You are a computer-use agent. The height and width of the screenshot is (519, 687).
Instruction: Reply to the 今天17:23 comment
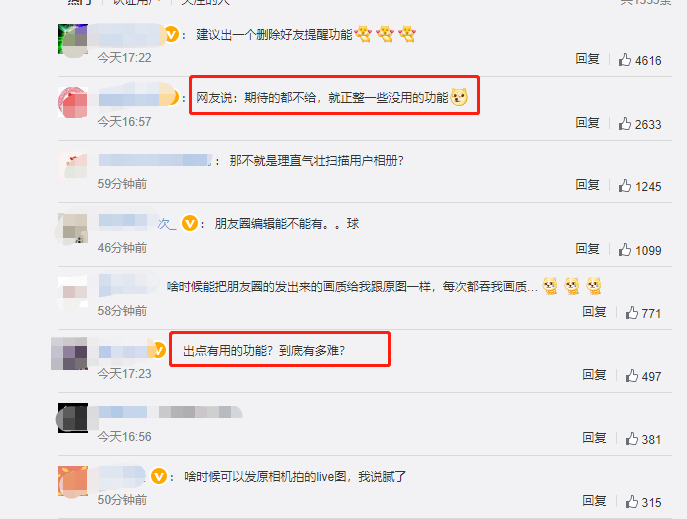pos(595,374)
